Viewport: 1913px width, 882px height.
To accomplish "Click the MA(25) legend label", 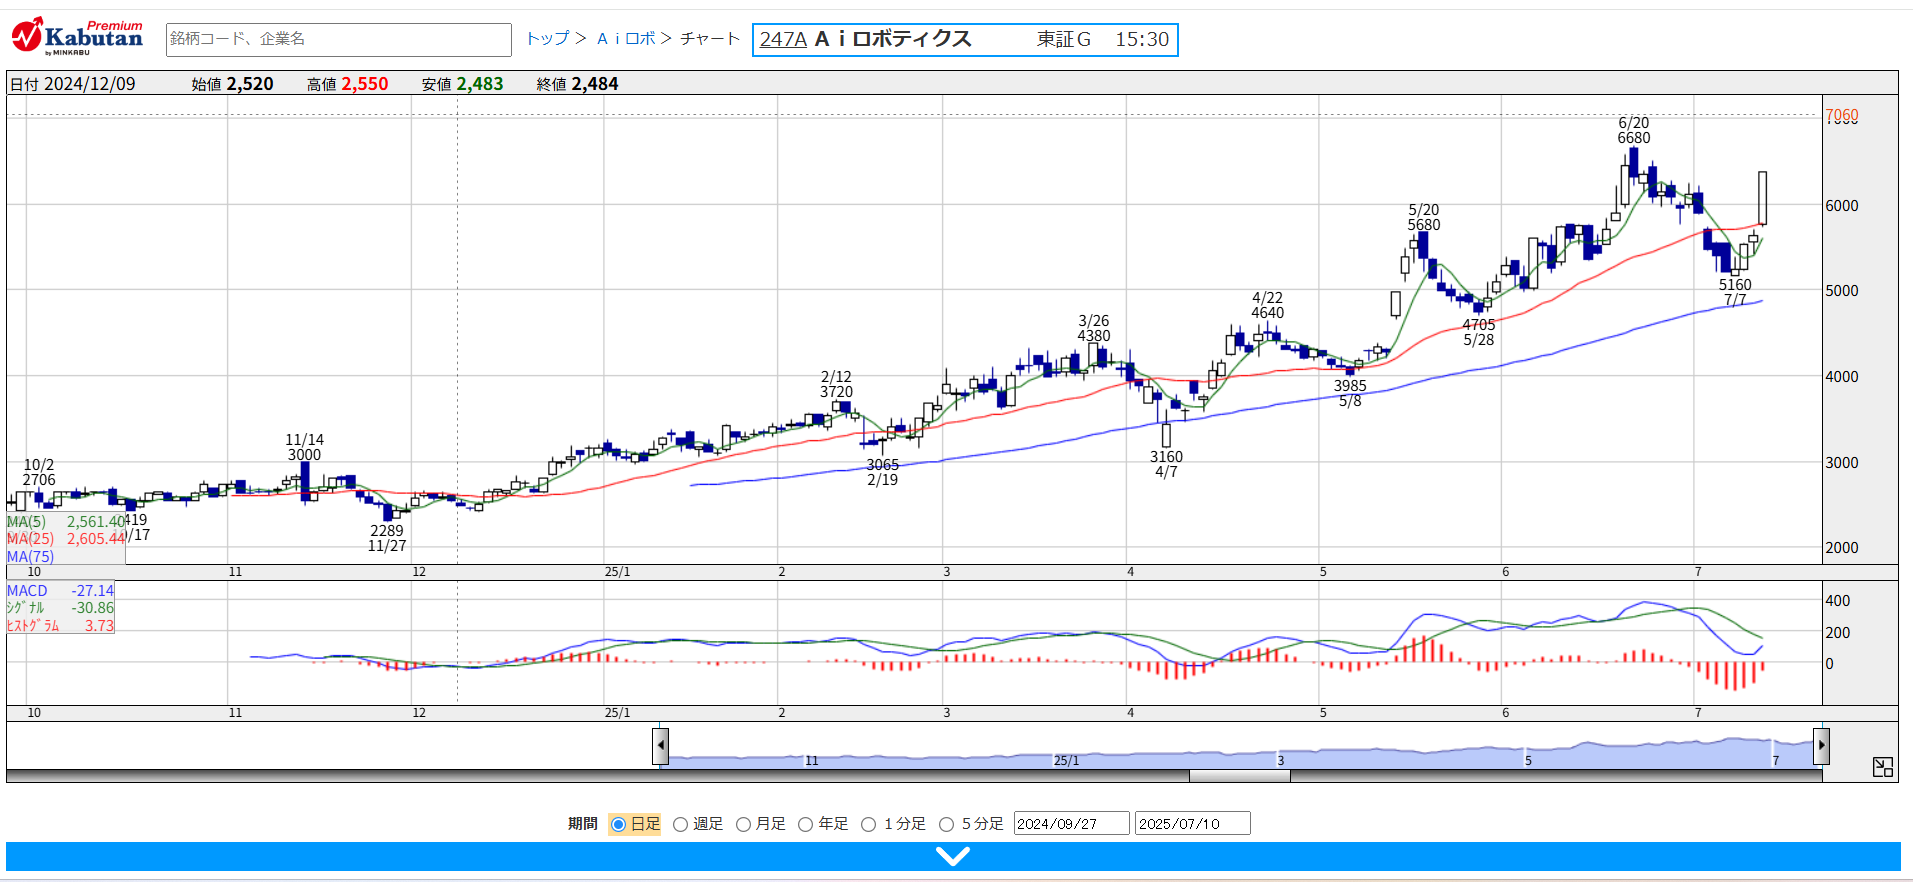I will click(30, 539).
